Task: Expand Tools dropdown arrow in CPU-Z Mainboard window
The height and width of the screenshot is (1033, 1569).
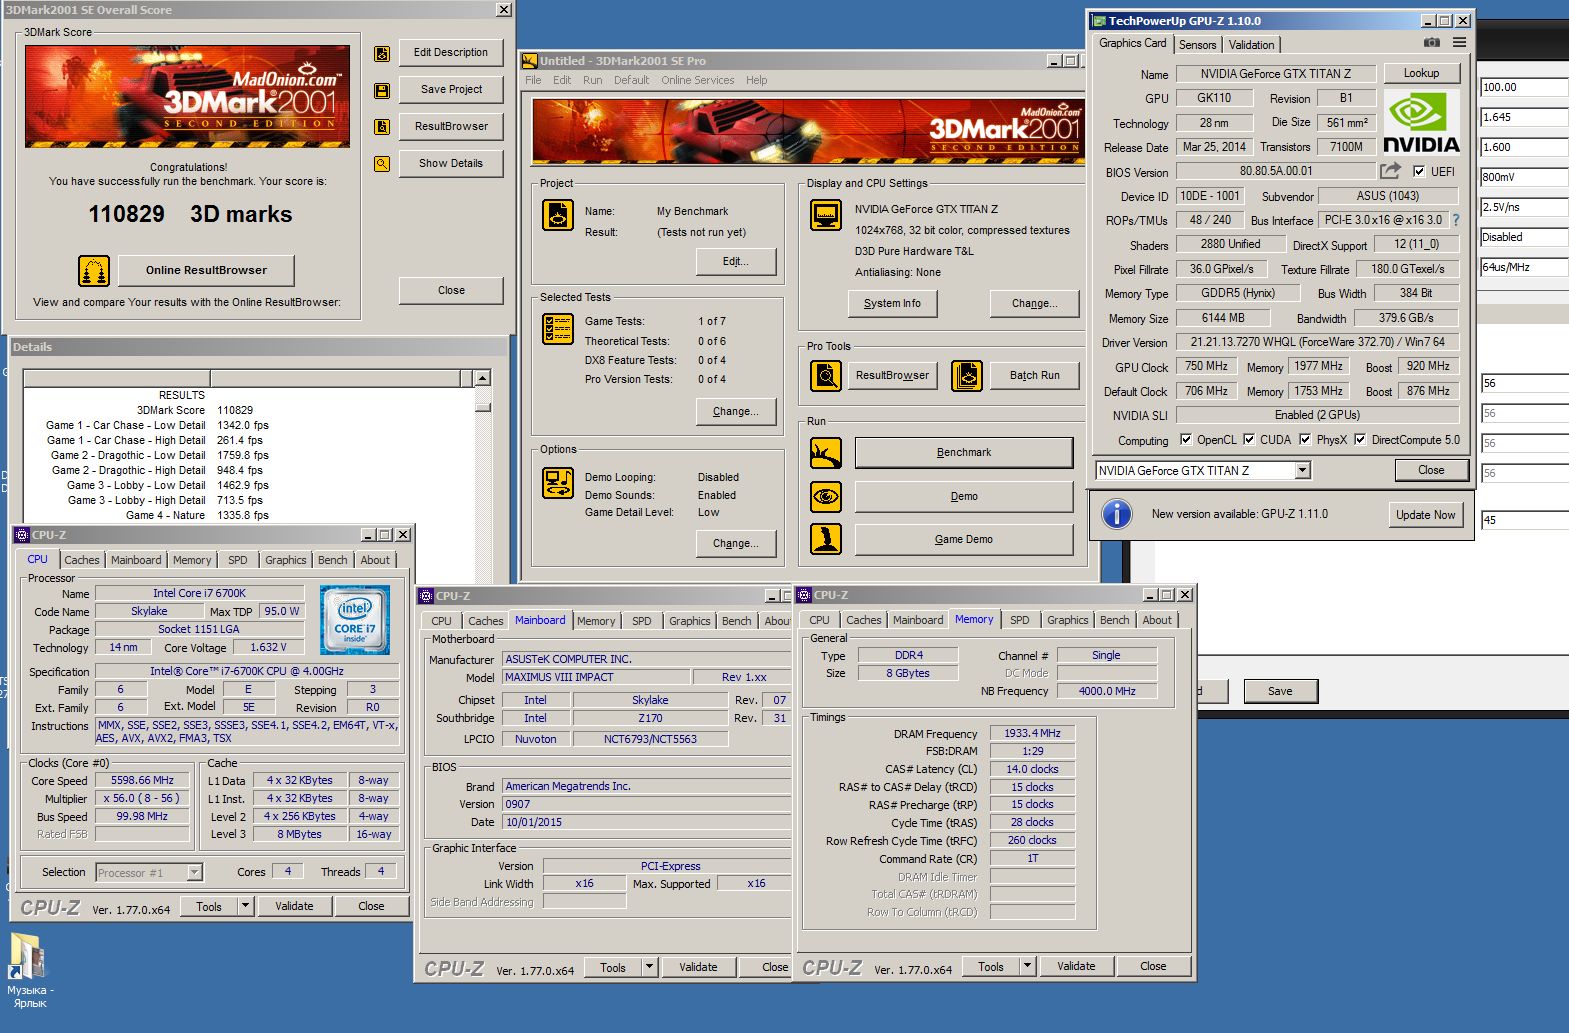Action: pos(649,967)
